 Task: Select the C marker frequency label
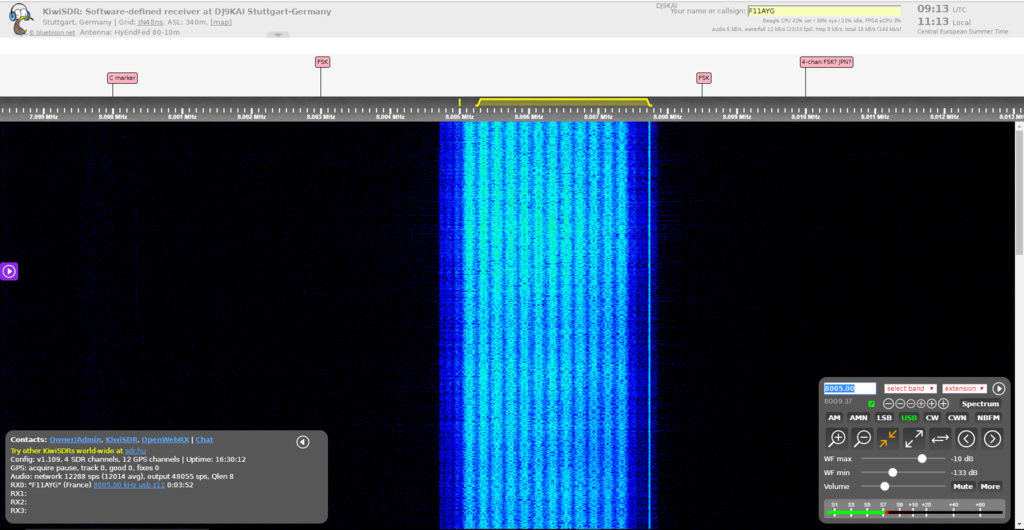click(122, 78)
